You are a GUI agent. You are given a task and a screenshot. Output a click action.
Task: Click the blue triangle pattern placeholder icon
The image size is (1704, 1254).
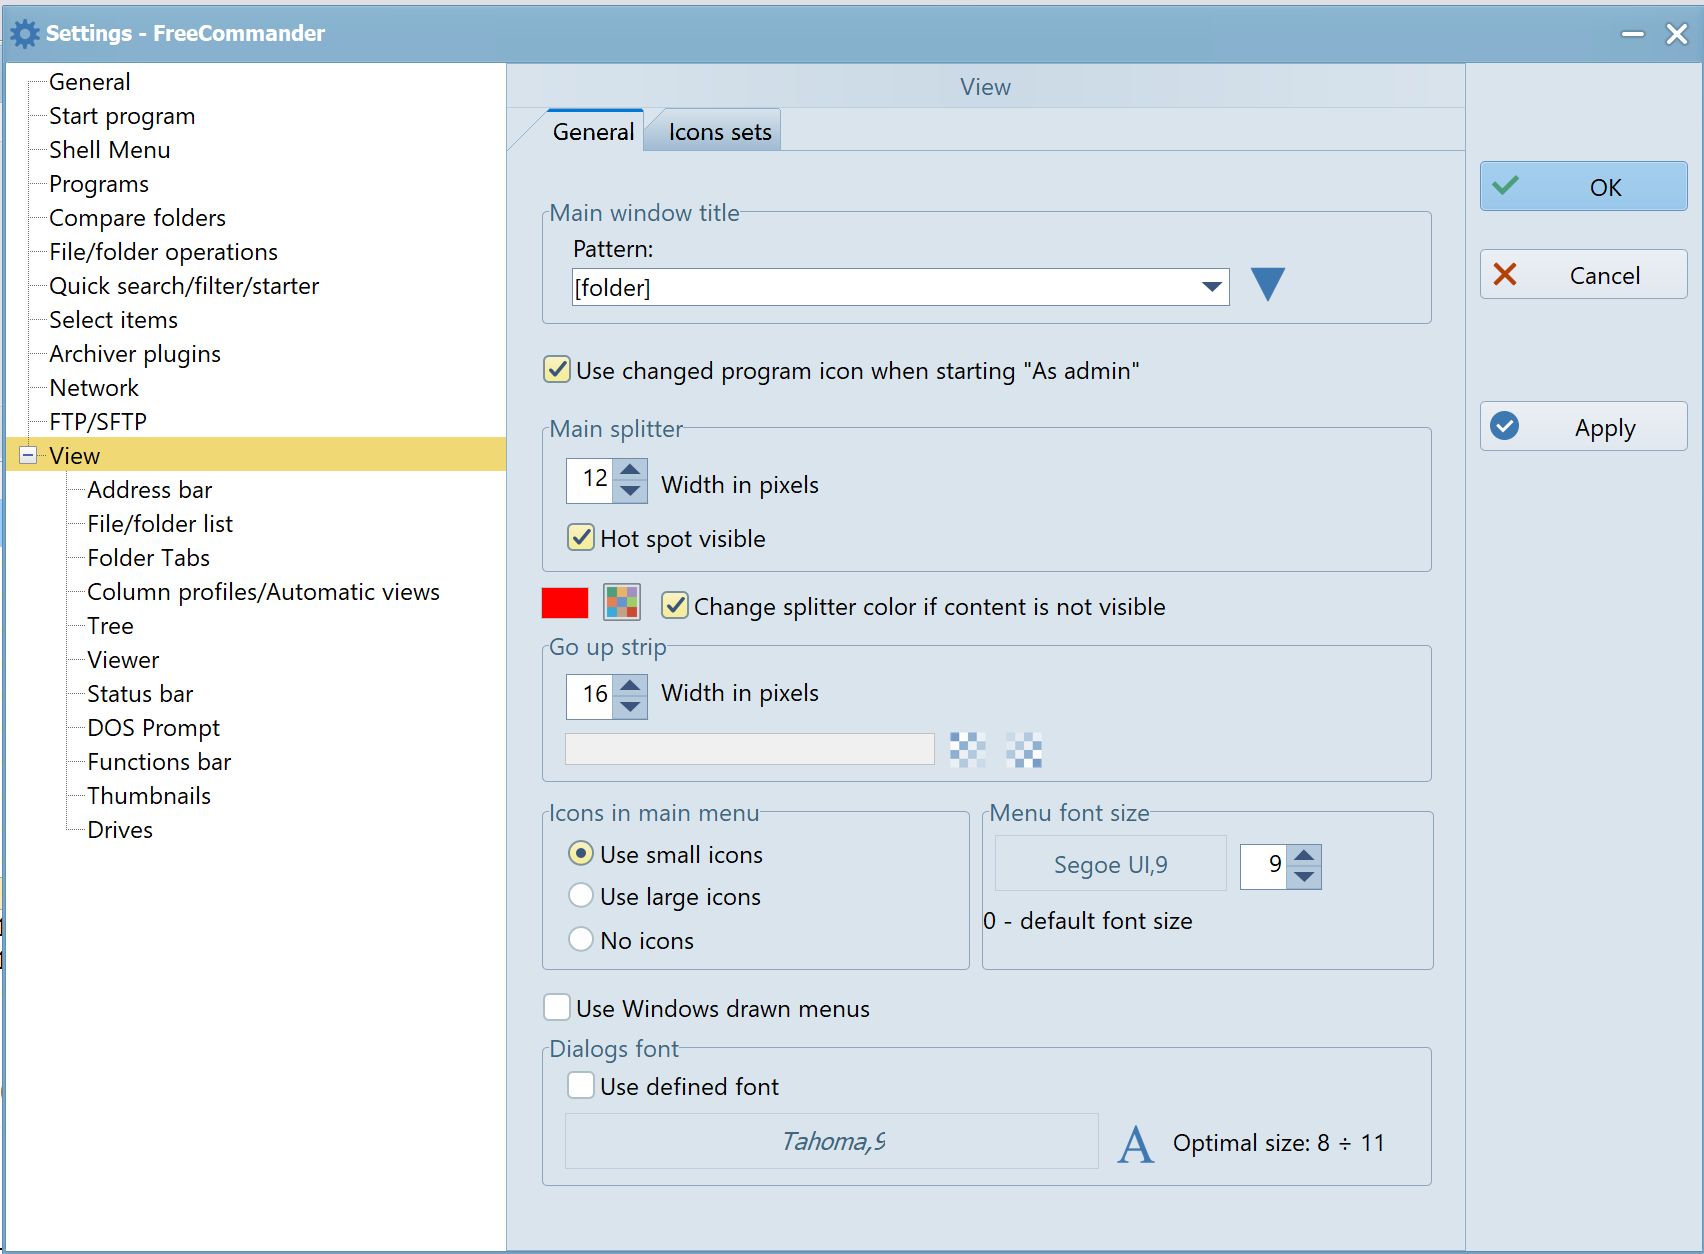[1267, 285]
